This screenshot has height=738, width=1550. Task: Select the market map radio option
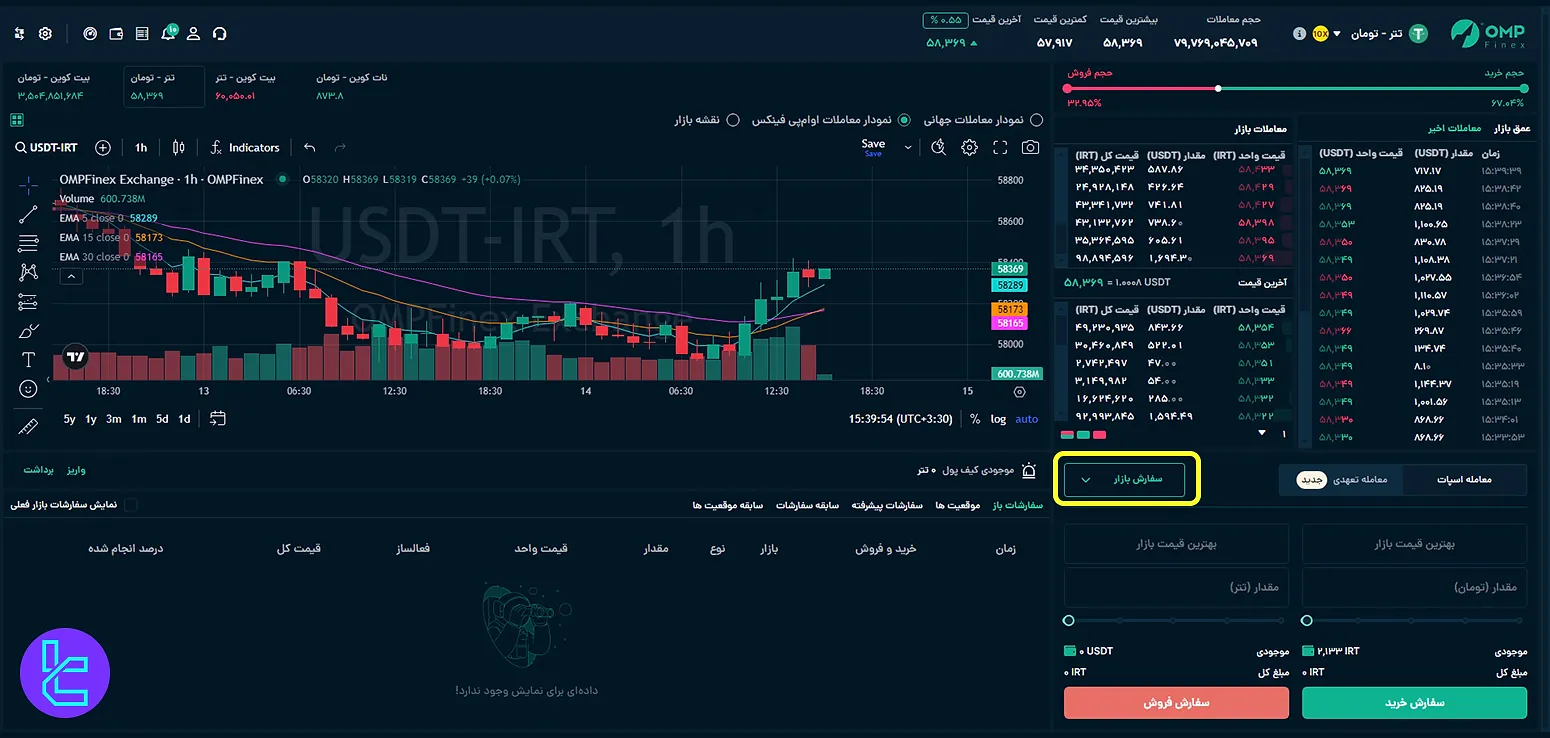tap(735, 119)
